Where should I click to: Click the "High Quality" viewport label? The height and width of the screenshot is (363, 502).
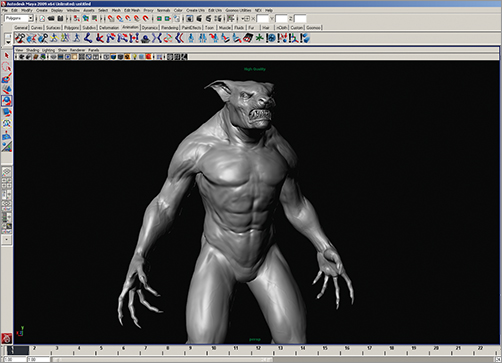click(255, 69)
